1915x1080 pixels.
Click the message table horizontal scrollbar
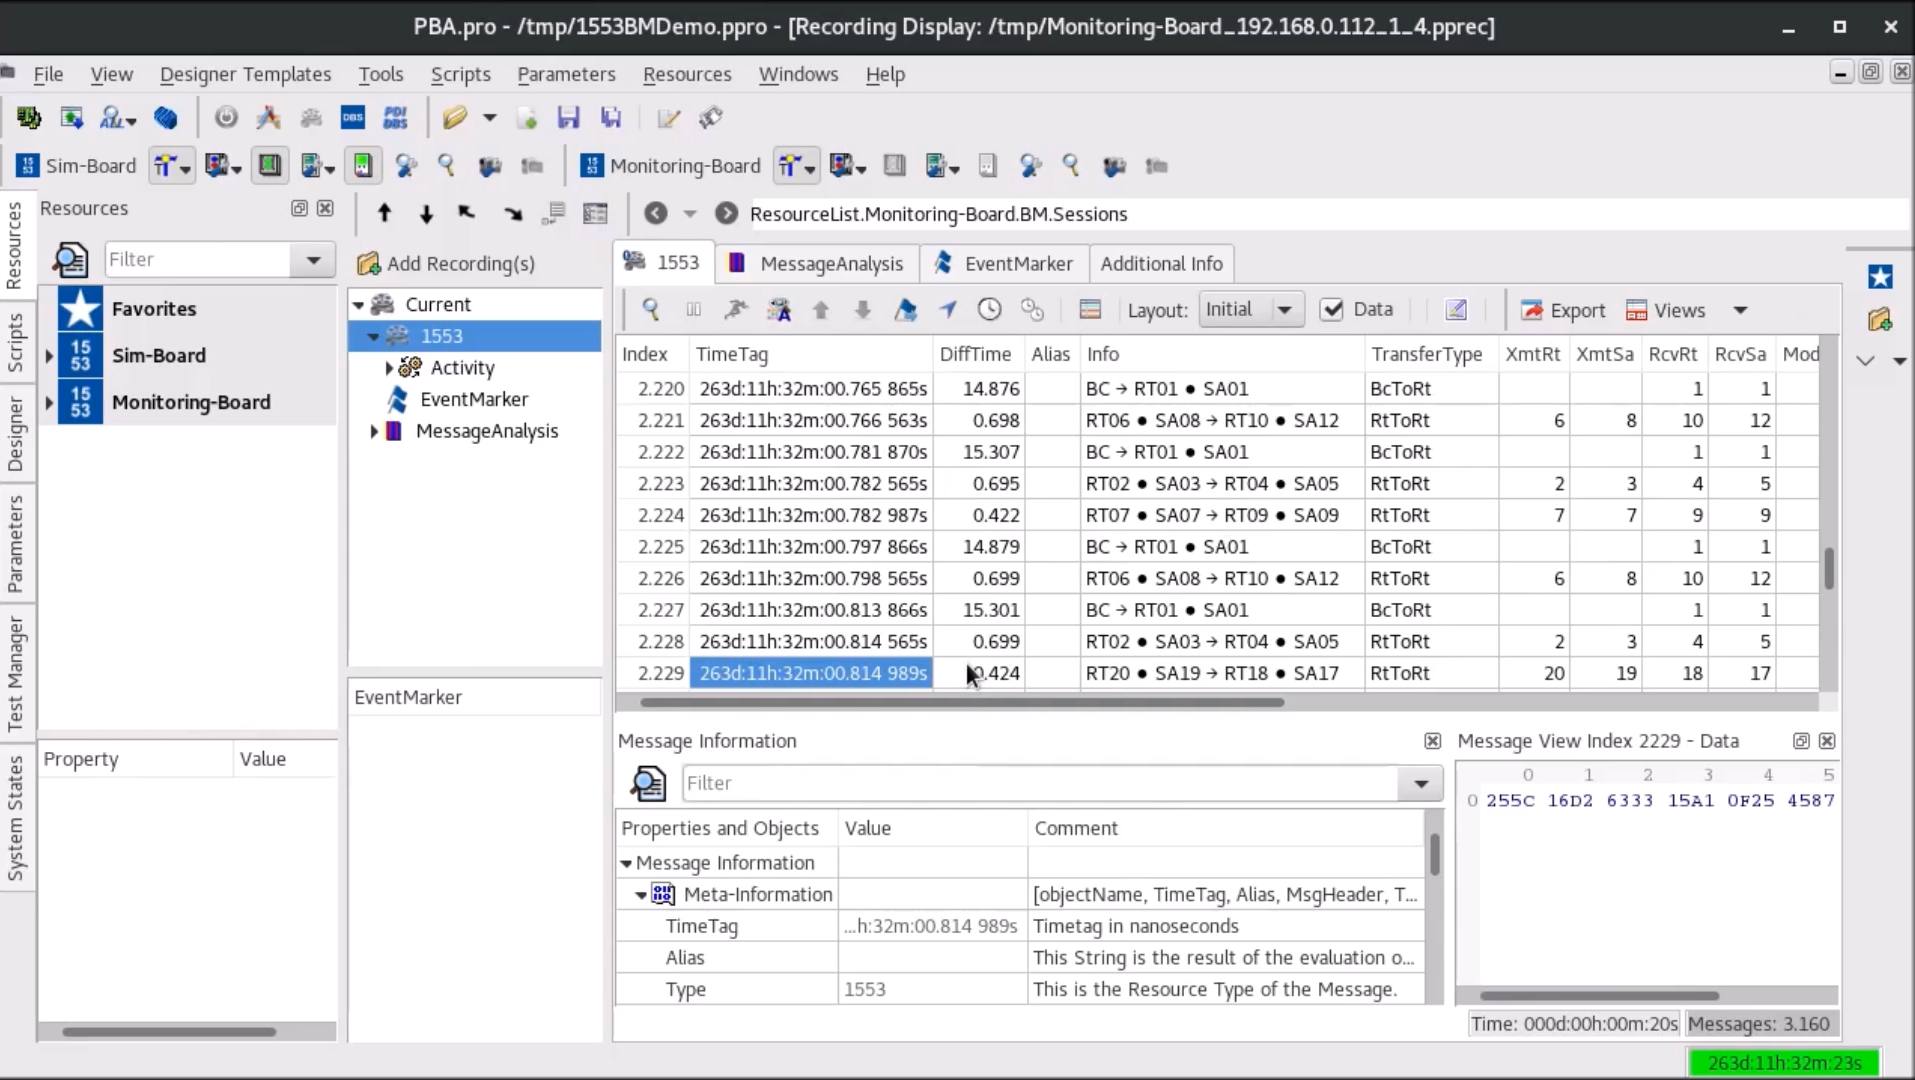(960, 702)
